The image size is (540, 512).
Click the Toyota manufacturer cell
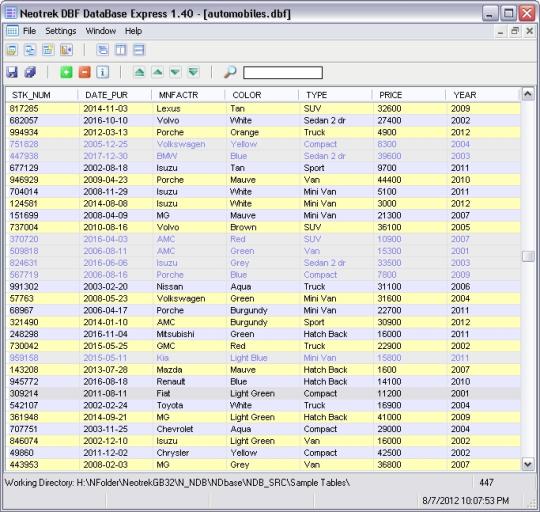tap(169, 406)
